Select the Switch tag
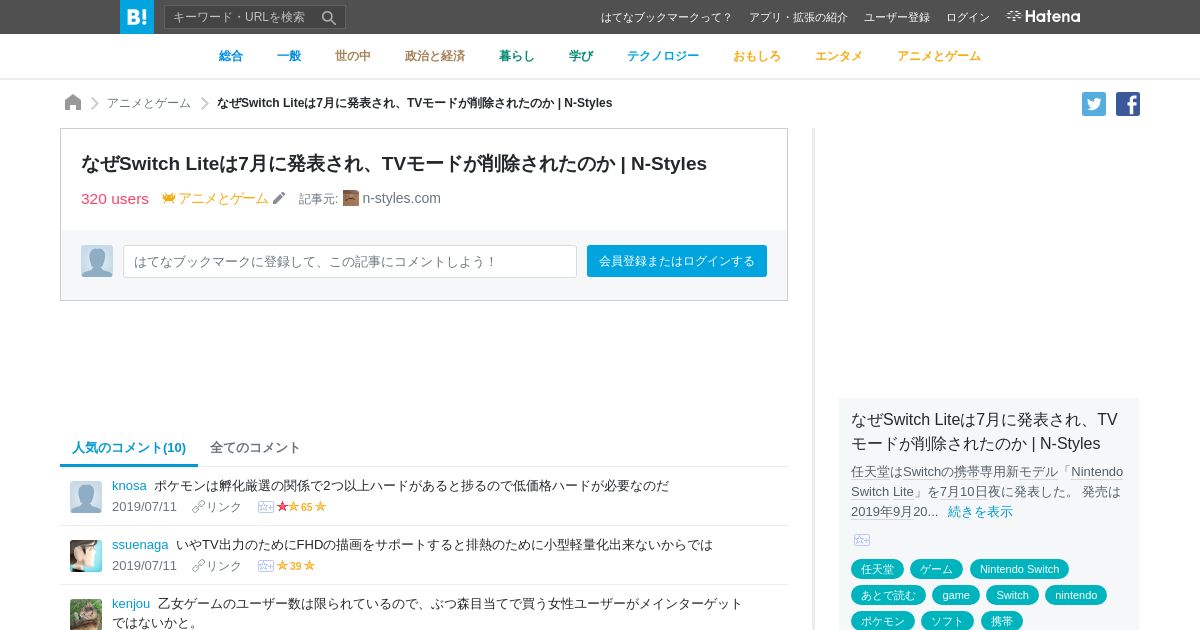Screen dimensions: 1200x630 coord(1012,595)
